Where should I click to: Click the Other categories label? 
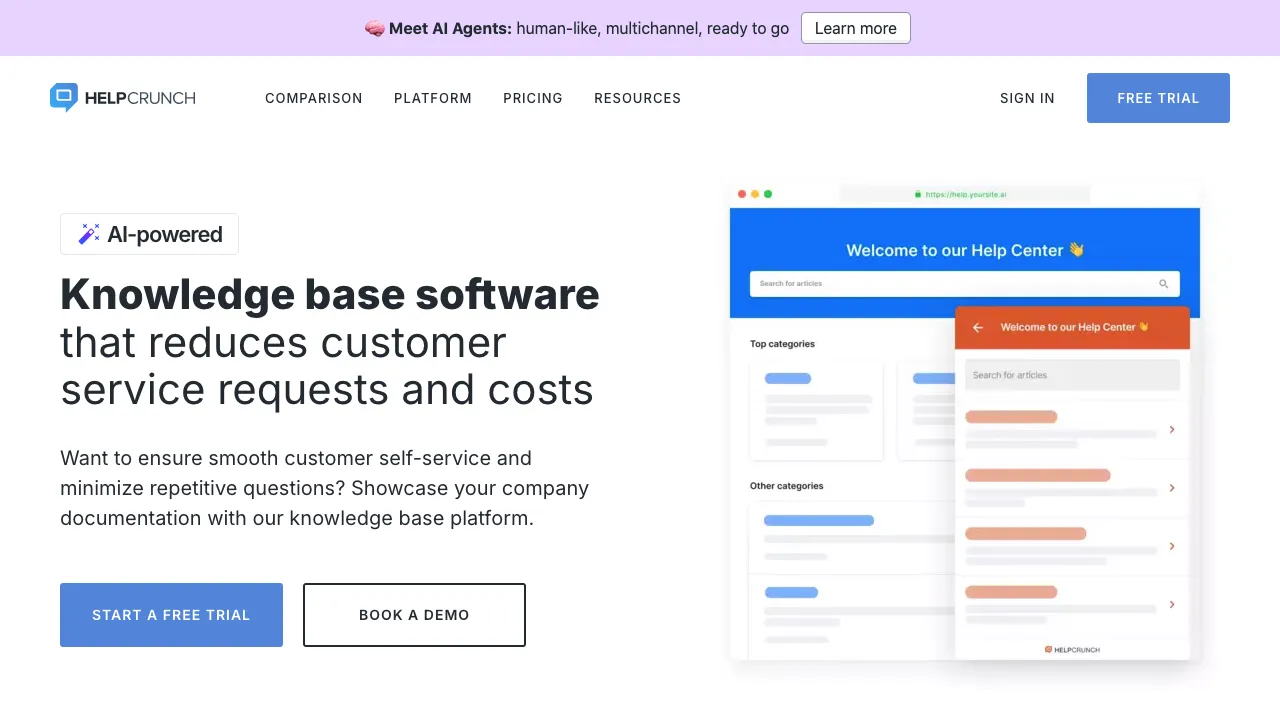(787, 486)
